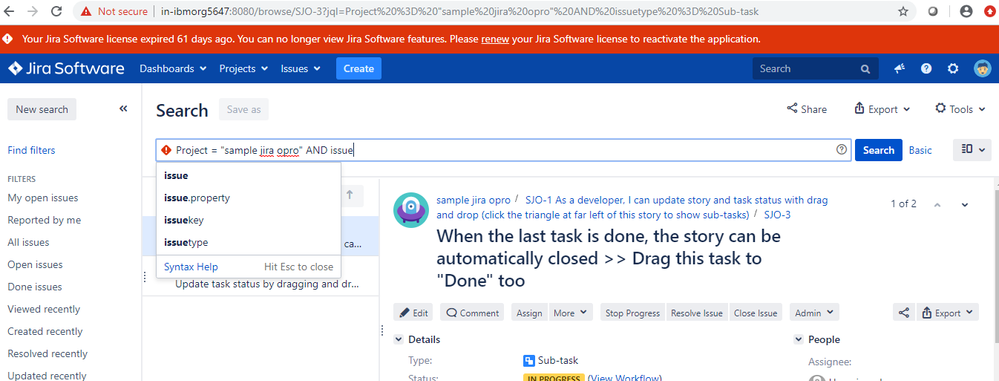Select My open issues filter

43,198
